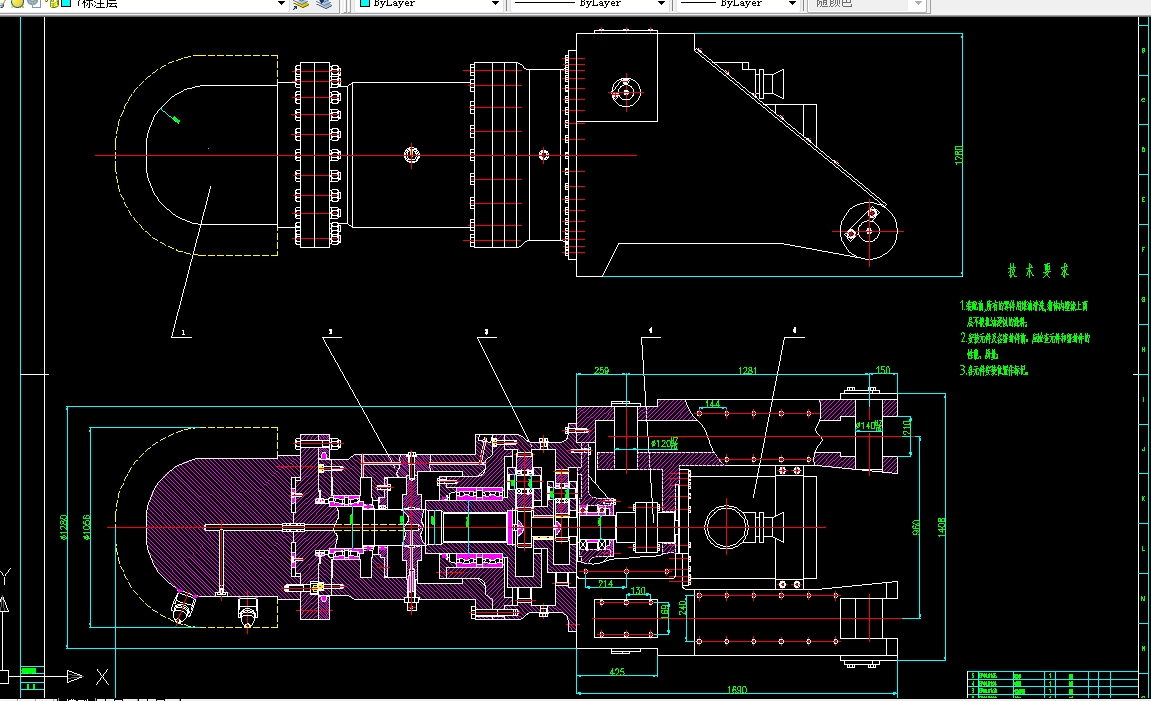Select the 259 dimension text
The height and width of the screenshot is (701, 1151).
(x=601, y=371)
